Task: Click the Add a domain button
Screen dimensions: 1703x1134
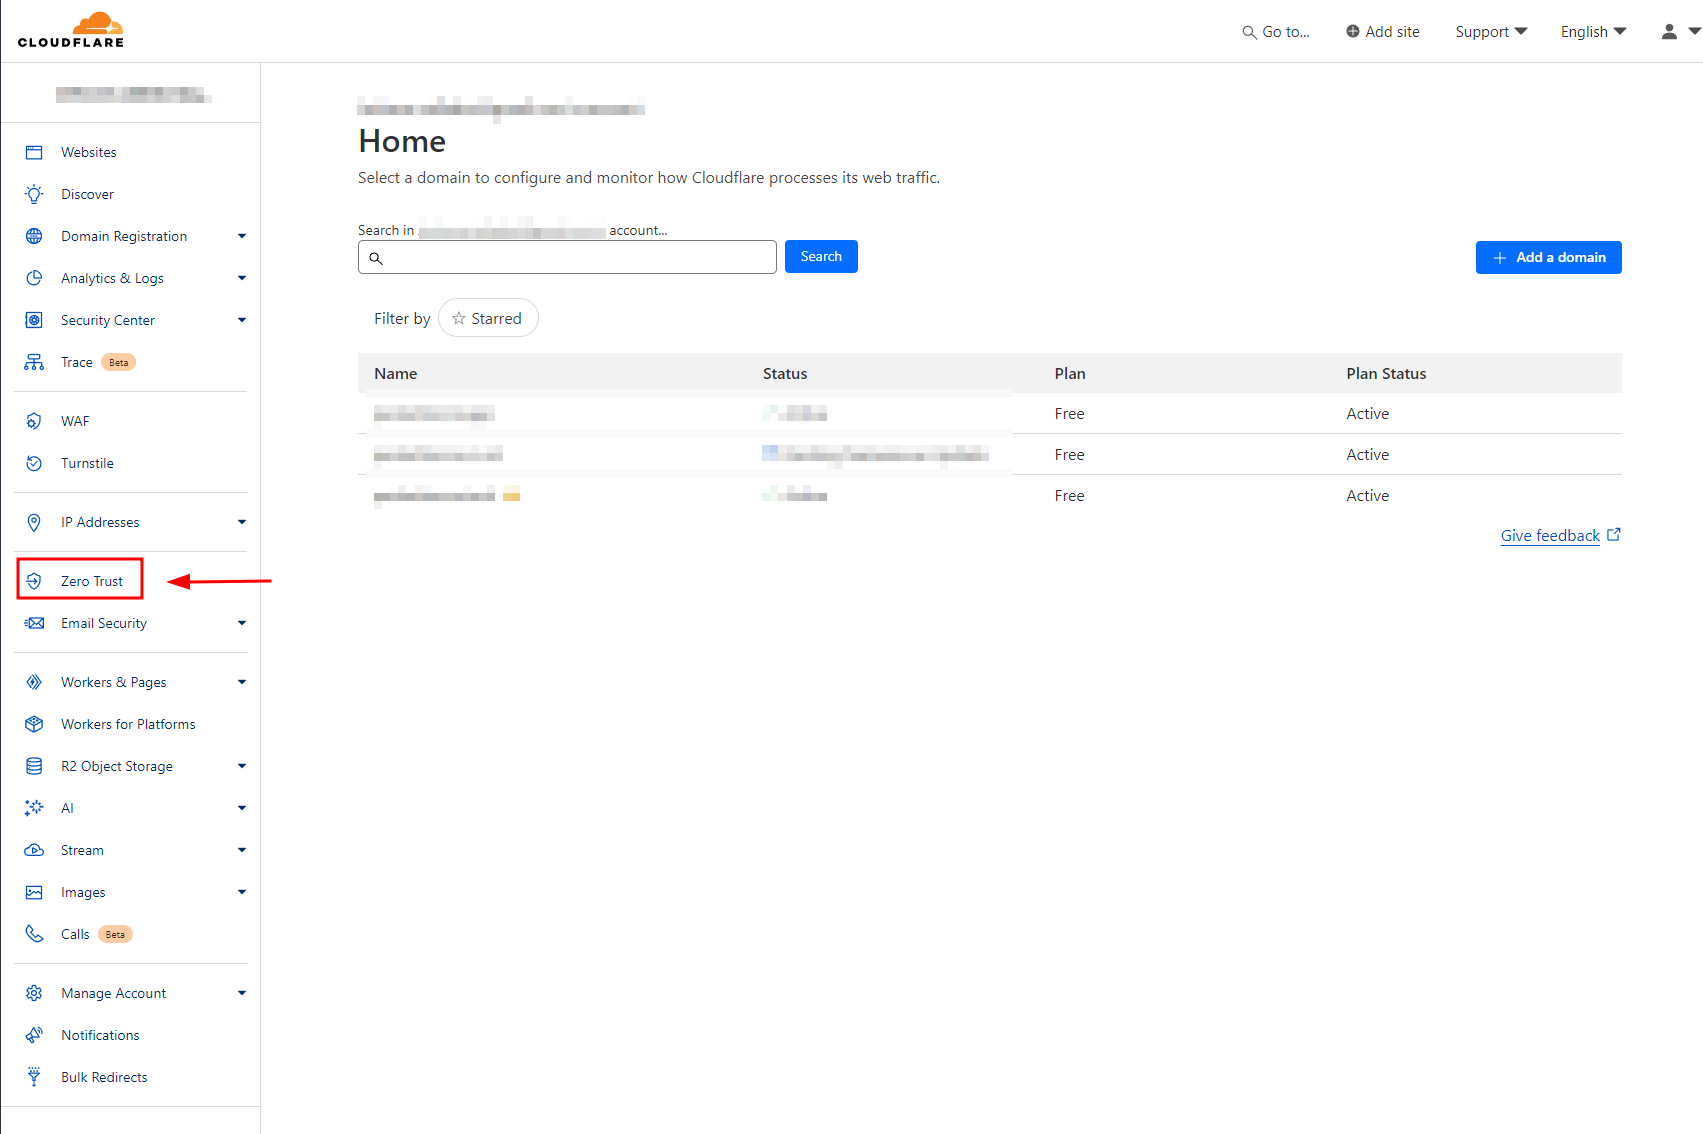Action: [x=1548, y=257]
